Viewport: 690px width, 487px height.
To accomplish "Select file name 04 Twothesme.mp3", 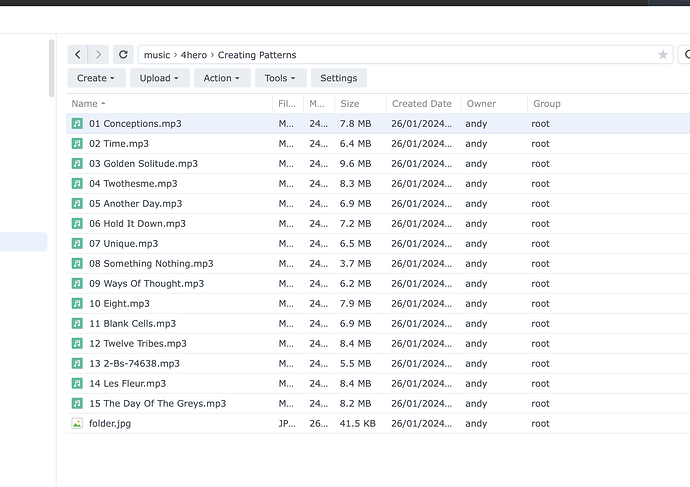I will pos(133,183).
